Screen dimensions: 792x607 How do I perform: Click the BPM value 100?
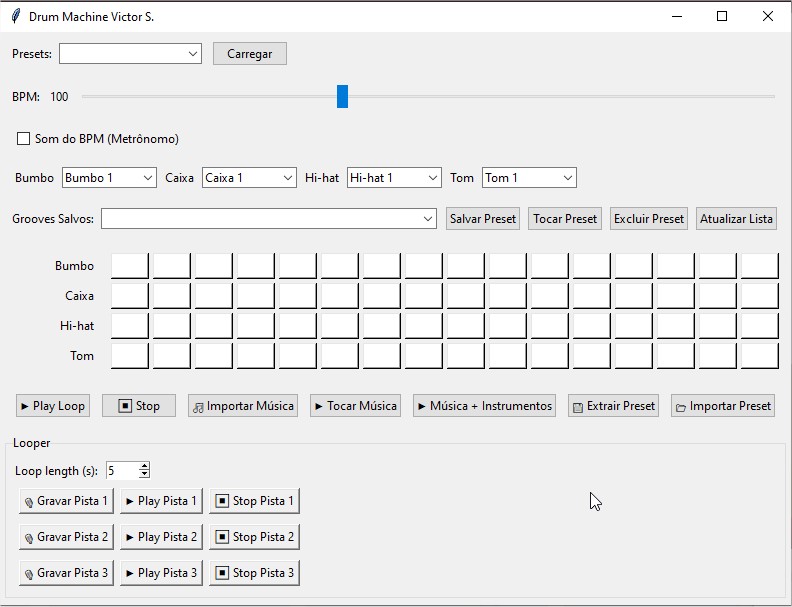59,96
